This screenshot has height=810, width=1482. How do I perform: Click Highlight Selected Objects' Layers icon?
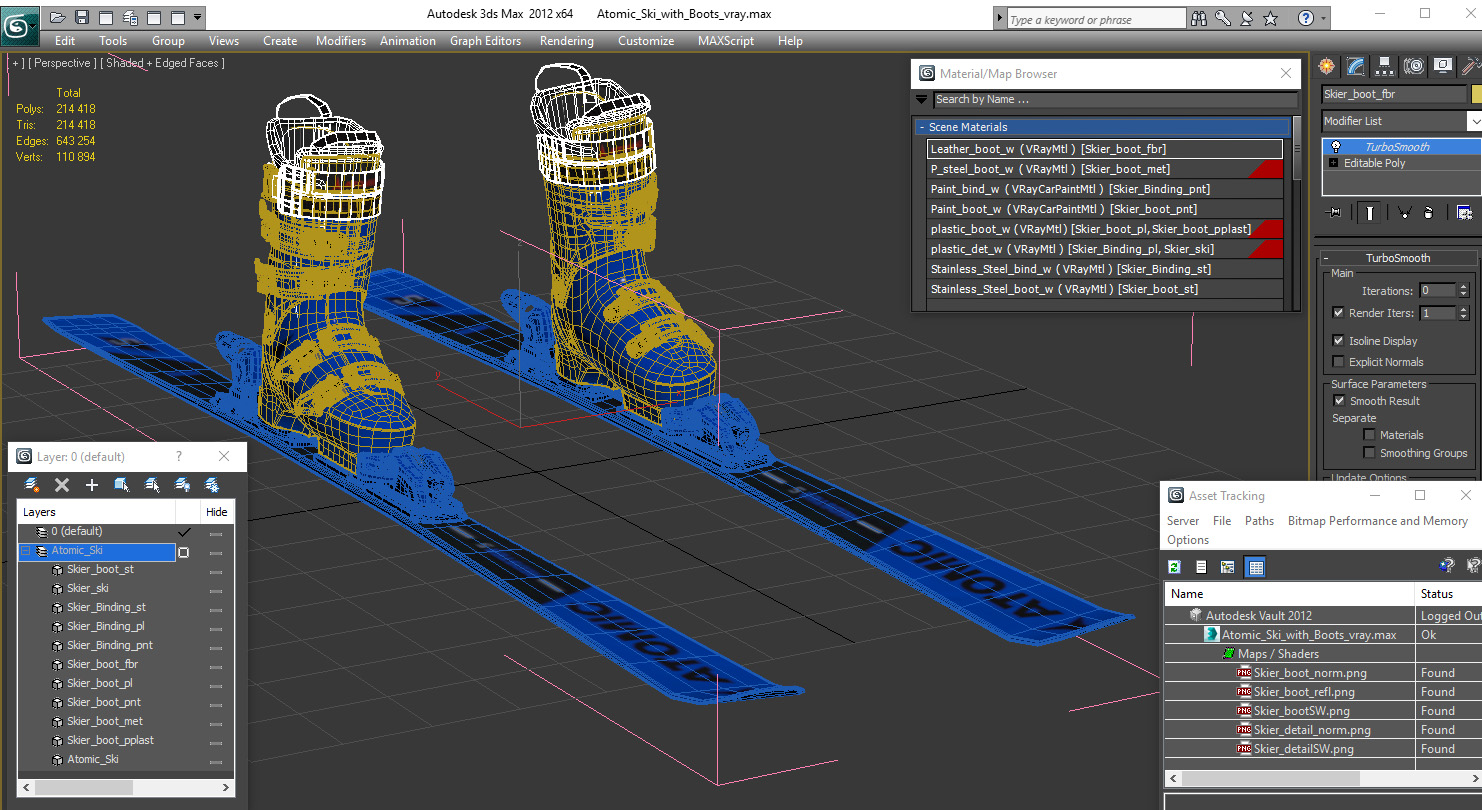[152, 485]
